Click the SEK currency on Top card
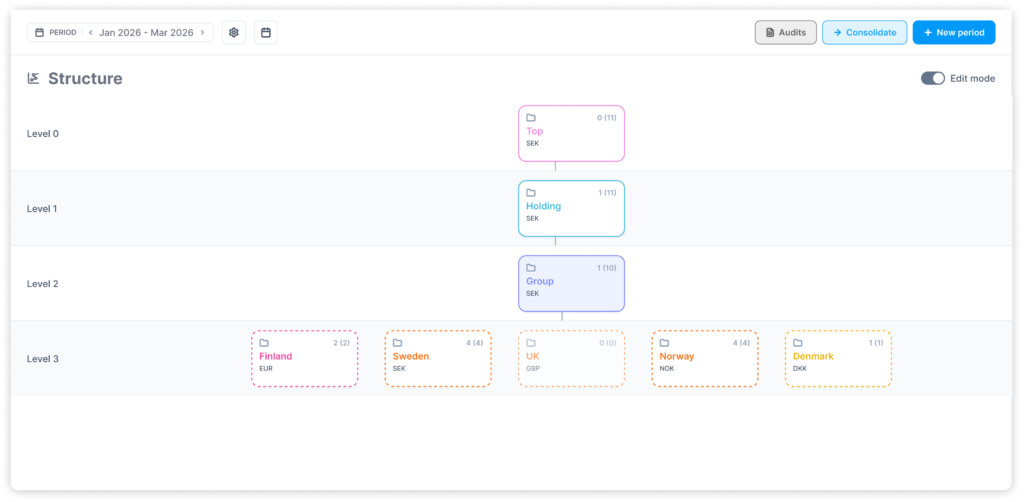The width and height of the screenshot is (1024, 502). (533, 143)
